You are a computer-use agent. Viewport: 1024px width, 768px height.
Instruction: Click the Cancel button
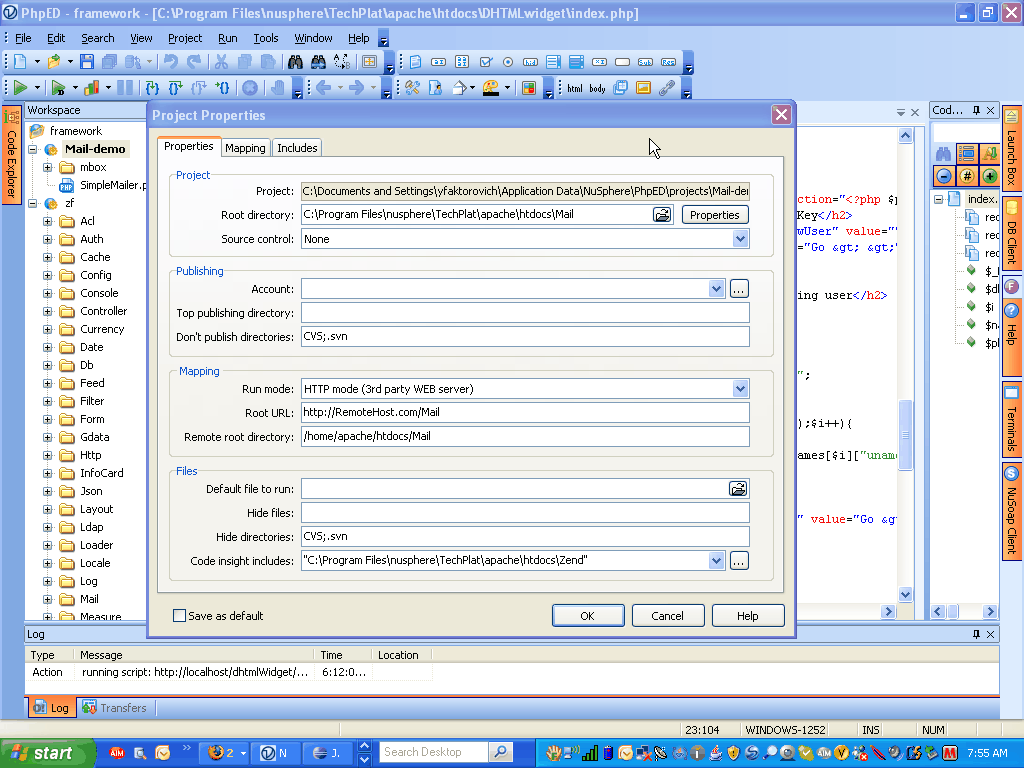tap(667, 615)
